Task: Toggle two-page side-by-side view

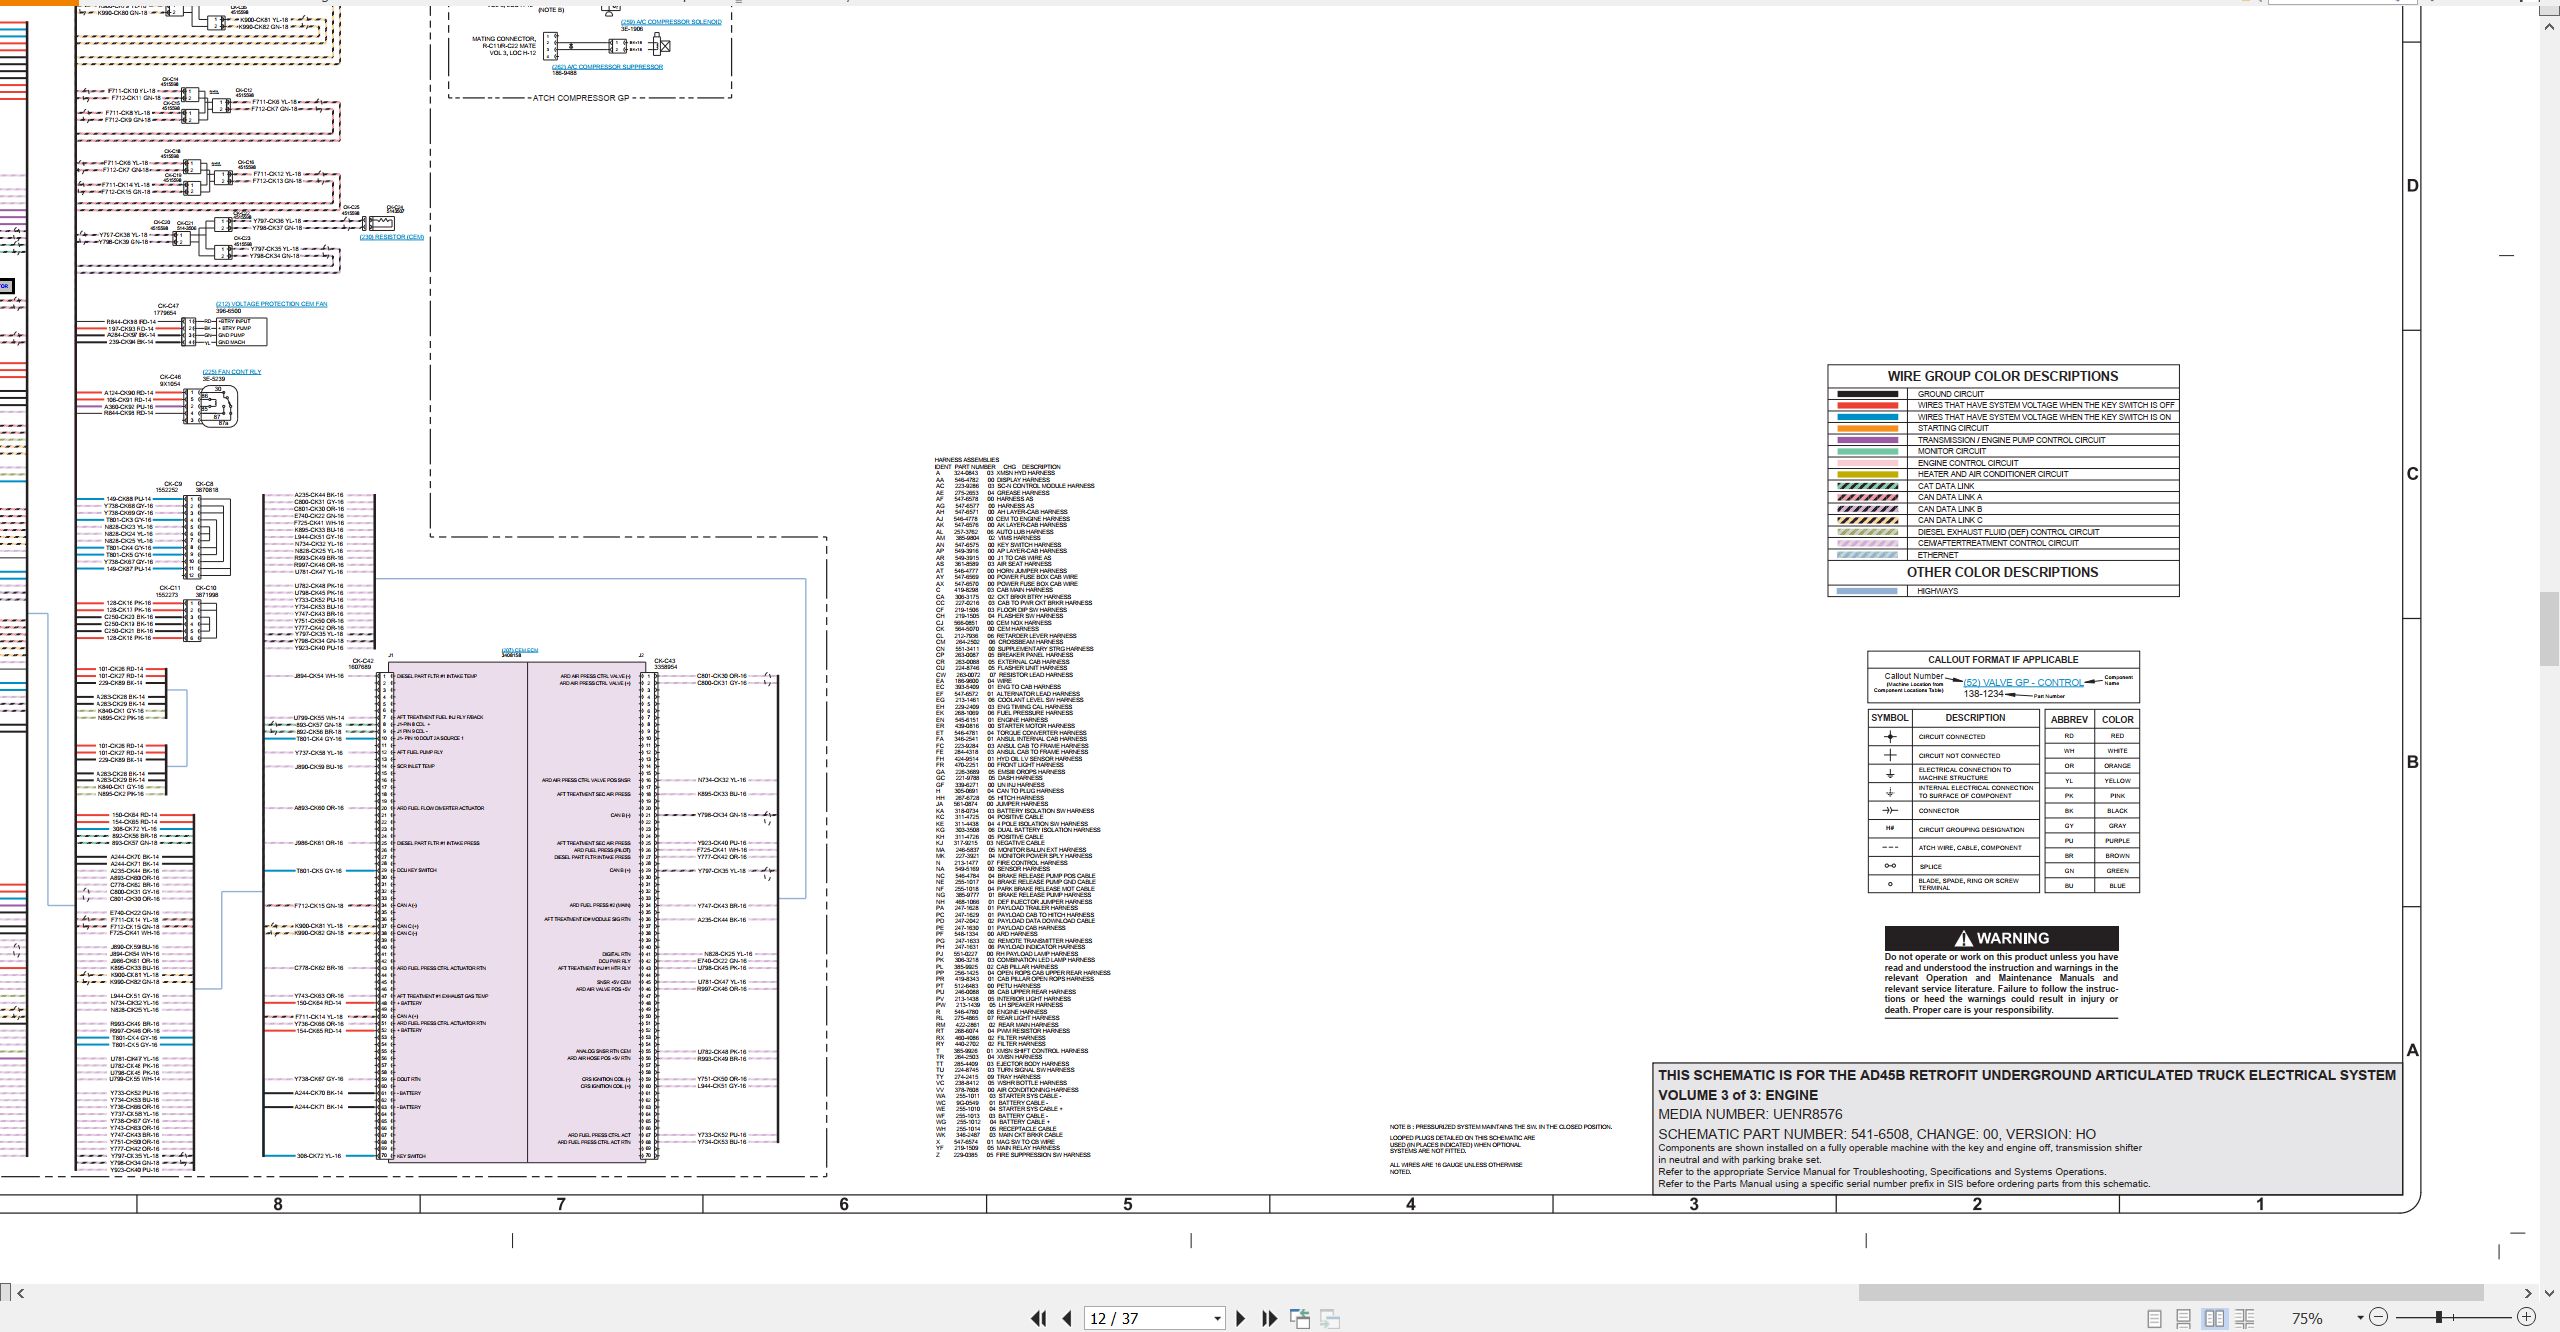Action: (2214, 1318)
